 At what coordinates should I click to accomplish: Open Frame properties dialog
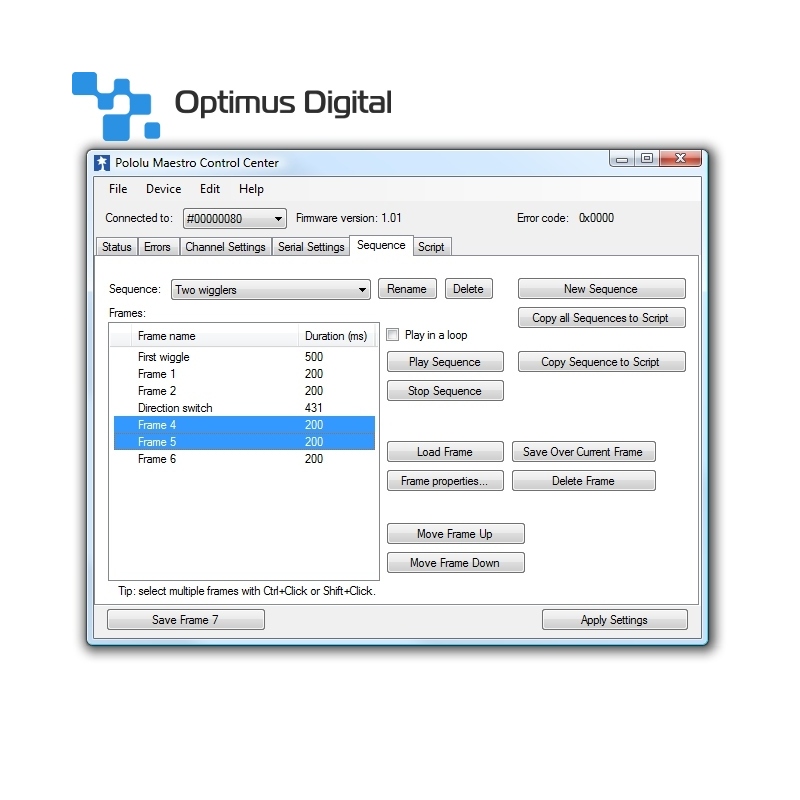tap(445, 481)
